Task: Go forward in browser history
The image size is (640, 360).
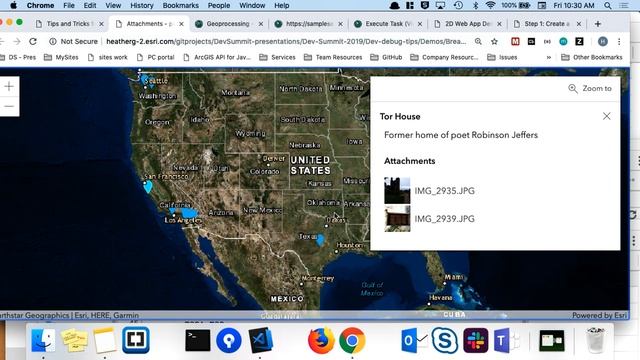Action: (17, 41)
